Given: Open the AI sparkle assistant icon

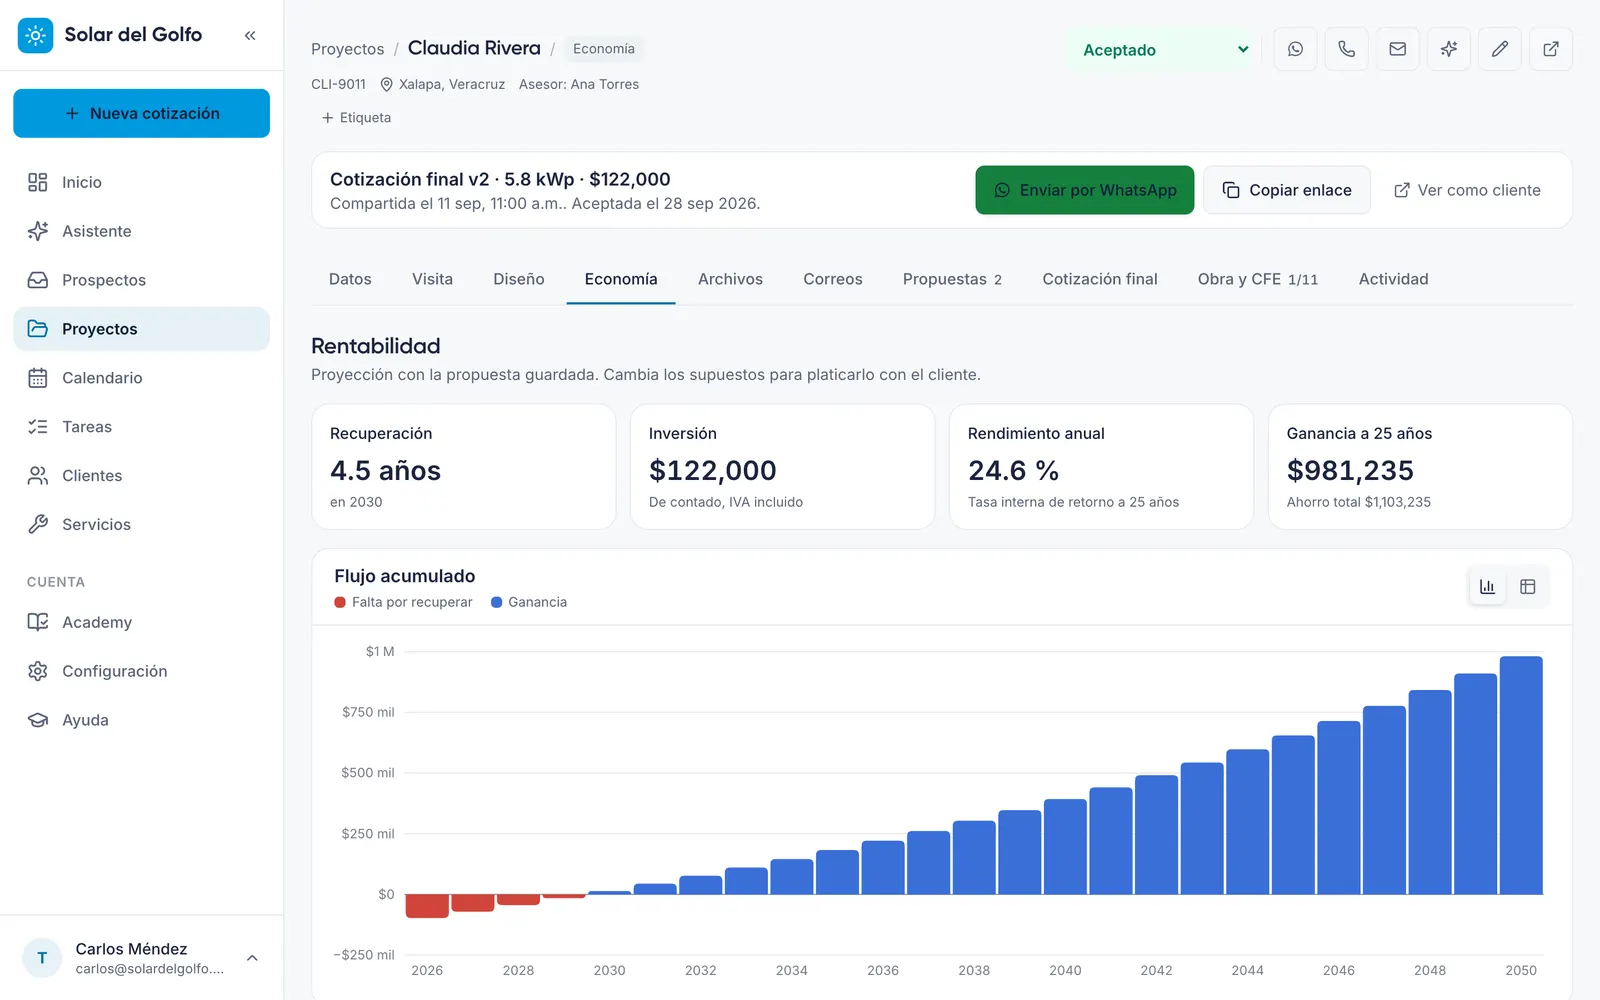Looking at the screenshot, I should coord(1448,49).
